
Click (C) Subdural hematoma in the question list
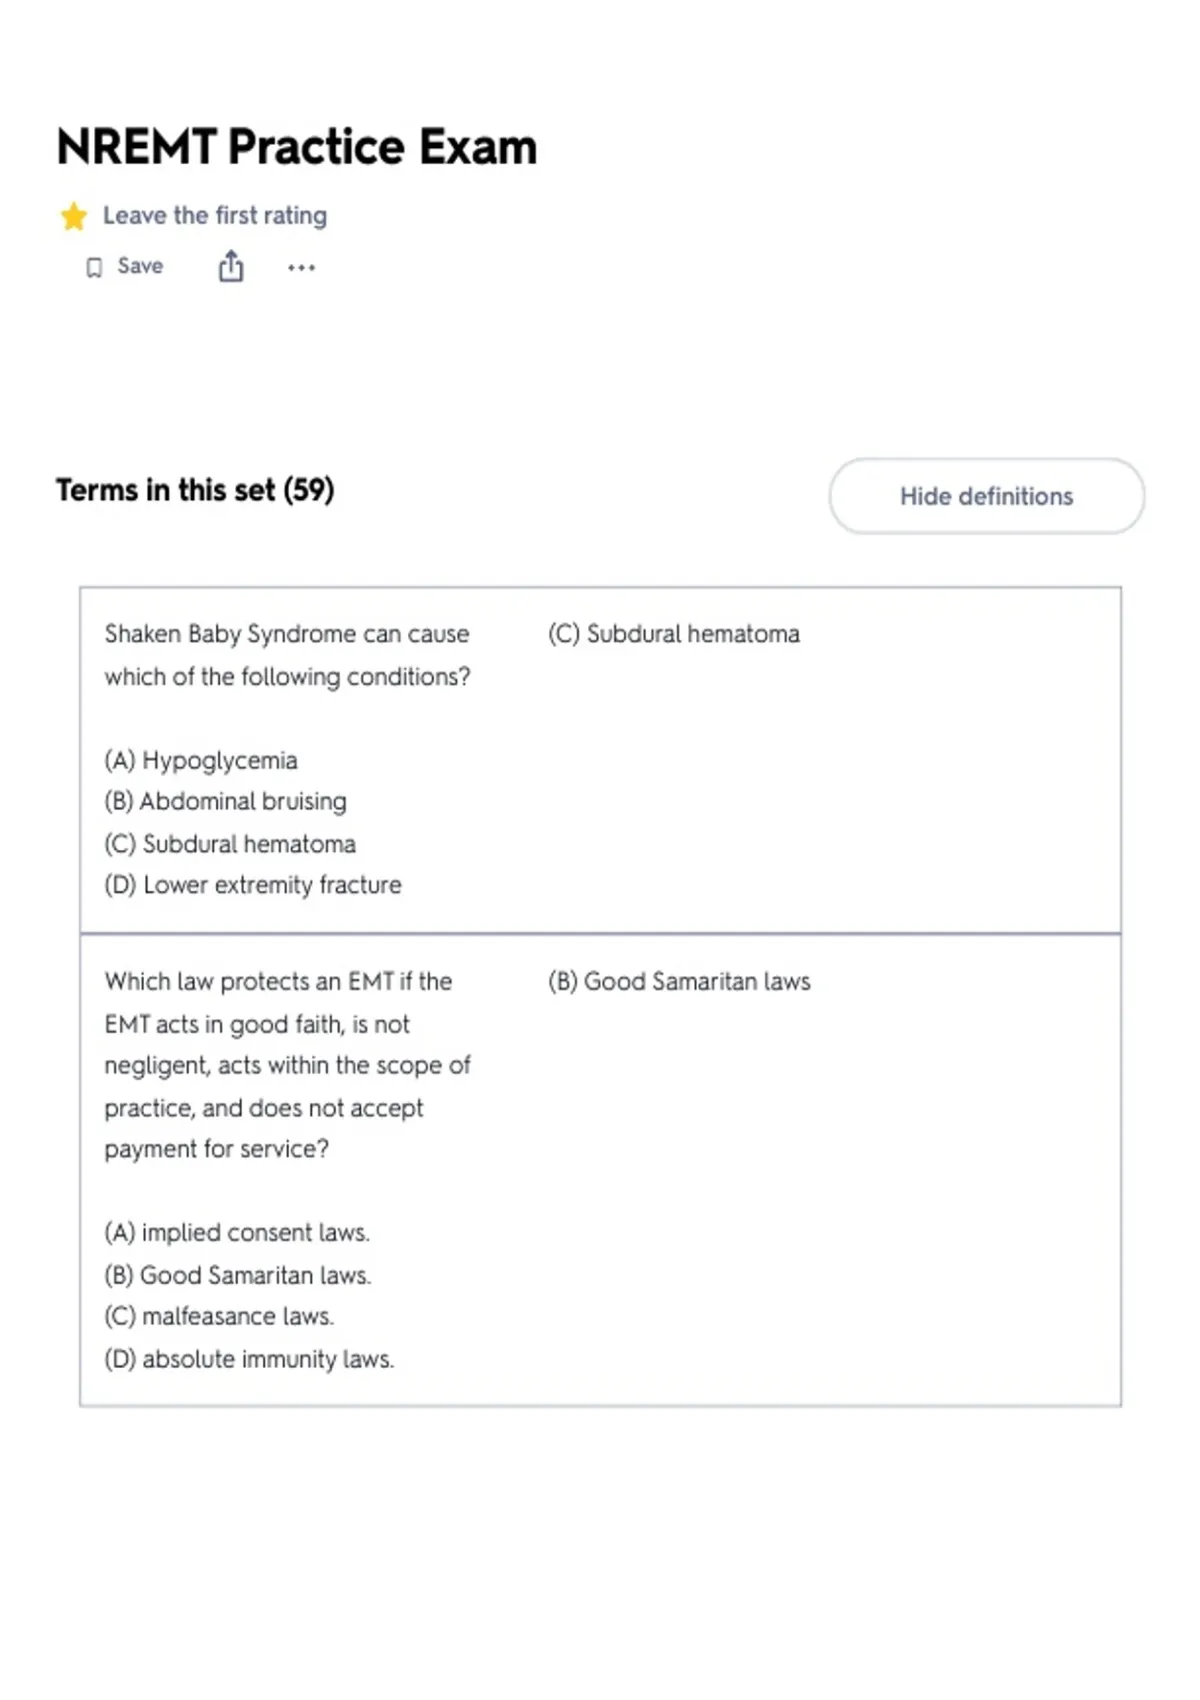(x=230, y=844)
